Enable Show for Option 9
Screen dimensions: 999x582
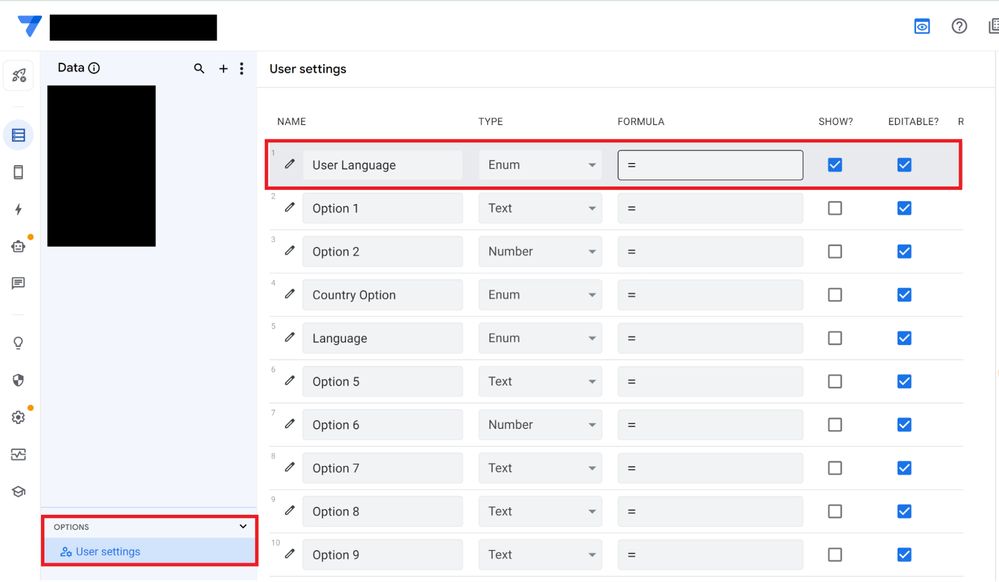pyautogui.click(x=835, y=555)
